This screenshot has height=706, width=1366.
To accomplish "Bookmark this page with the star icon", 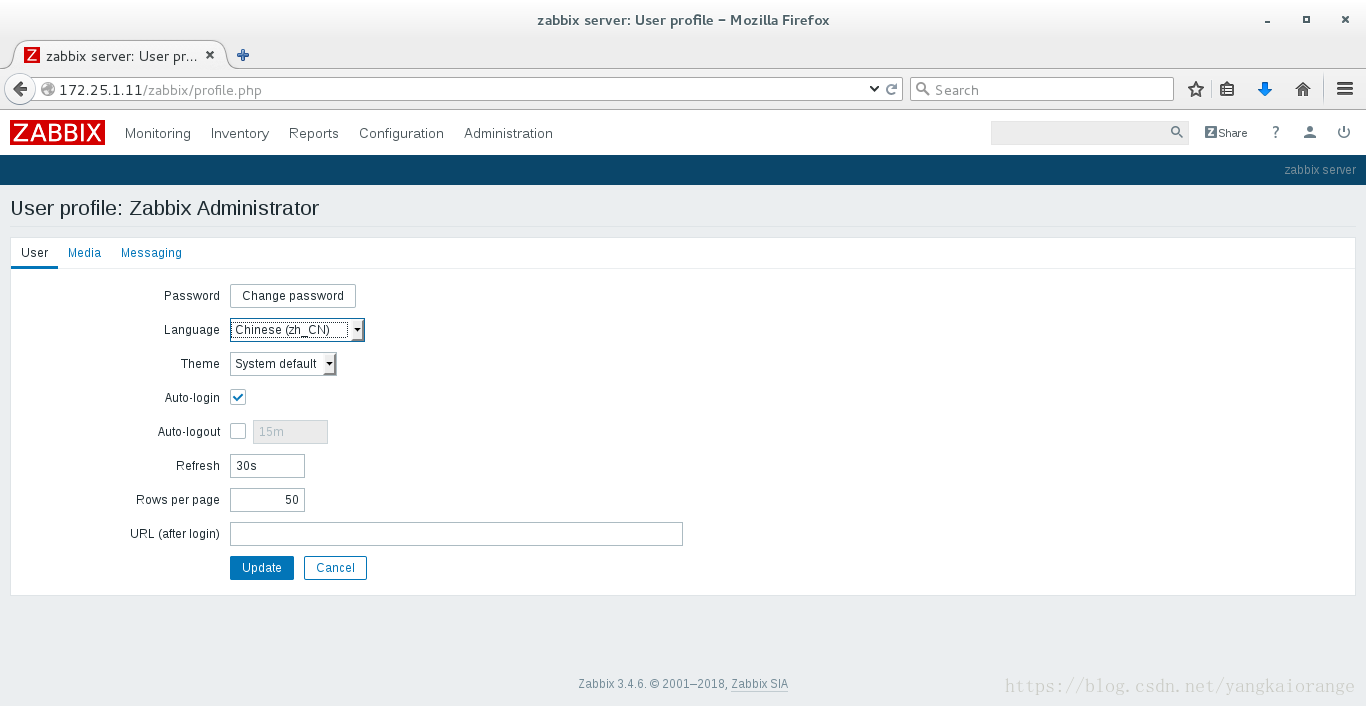I will point(1196,89).
